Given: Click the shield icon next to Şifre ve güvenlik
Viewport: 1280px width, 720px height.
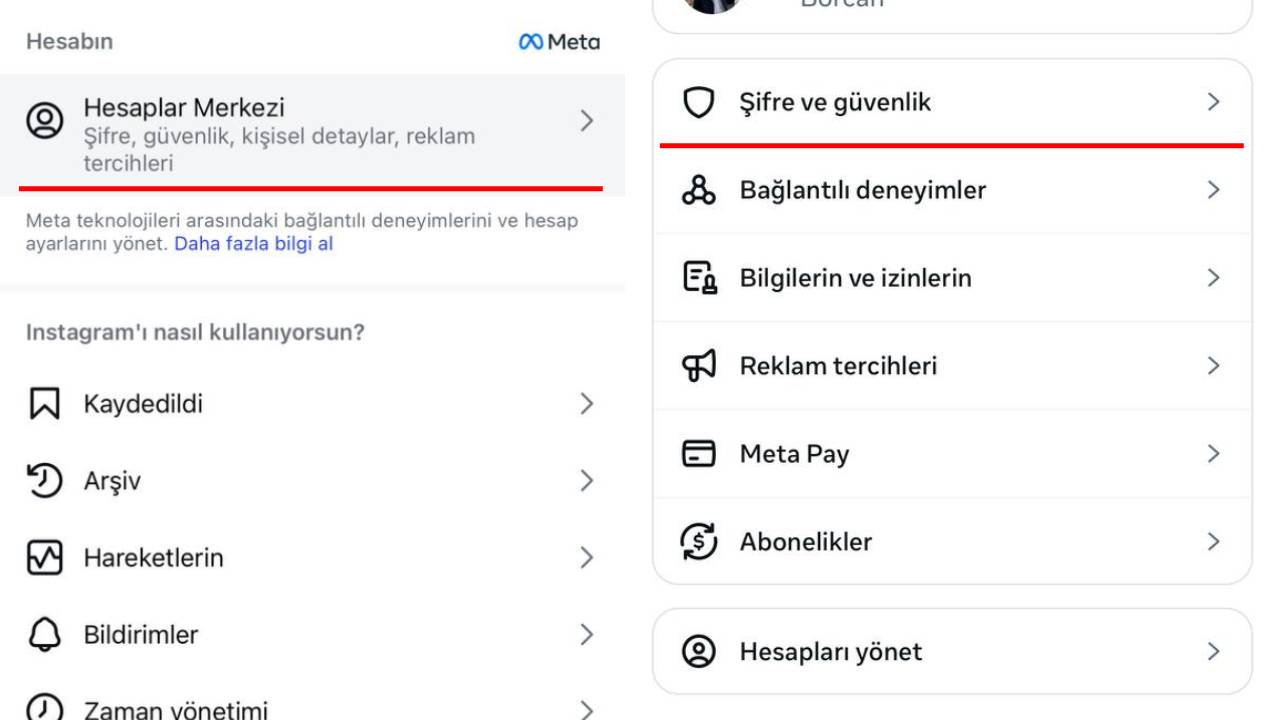Looking at the screenshot, I should 700,101.
